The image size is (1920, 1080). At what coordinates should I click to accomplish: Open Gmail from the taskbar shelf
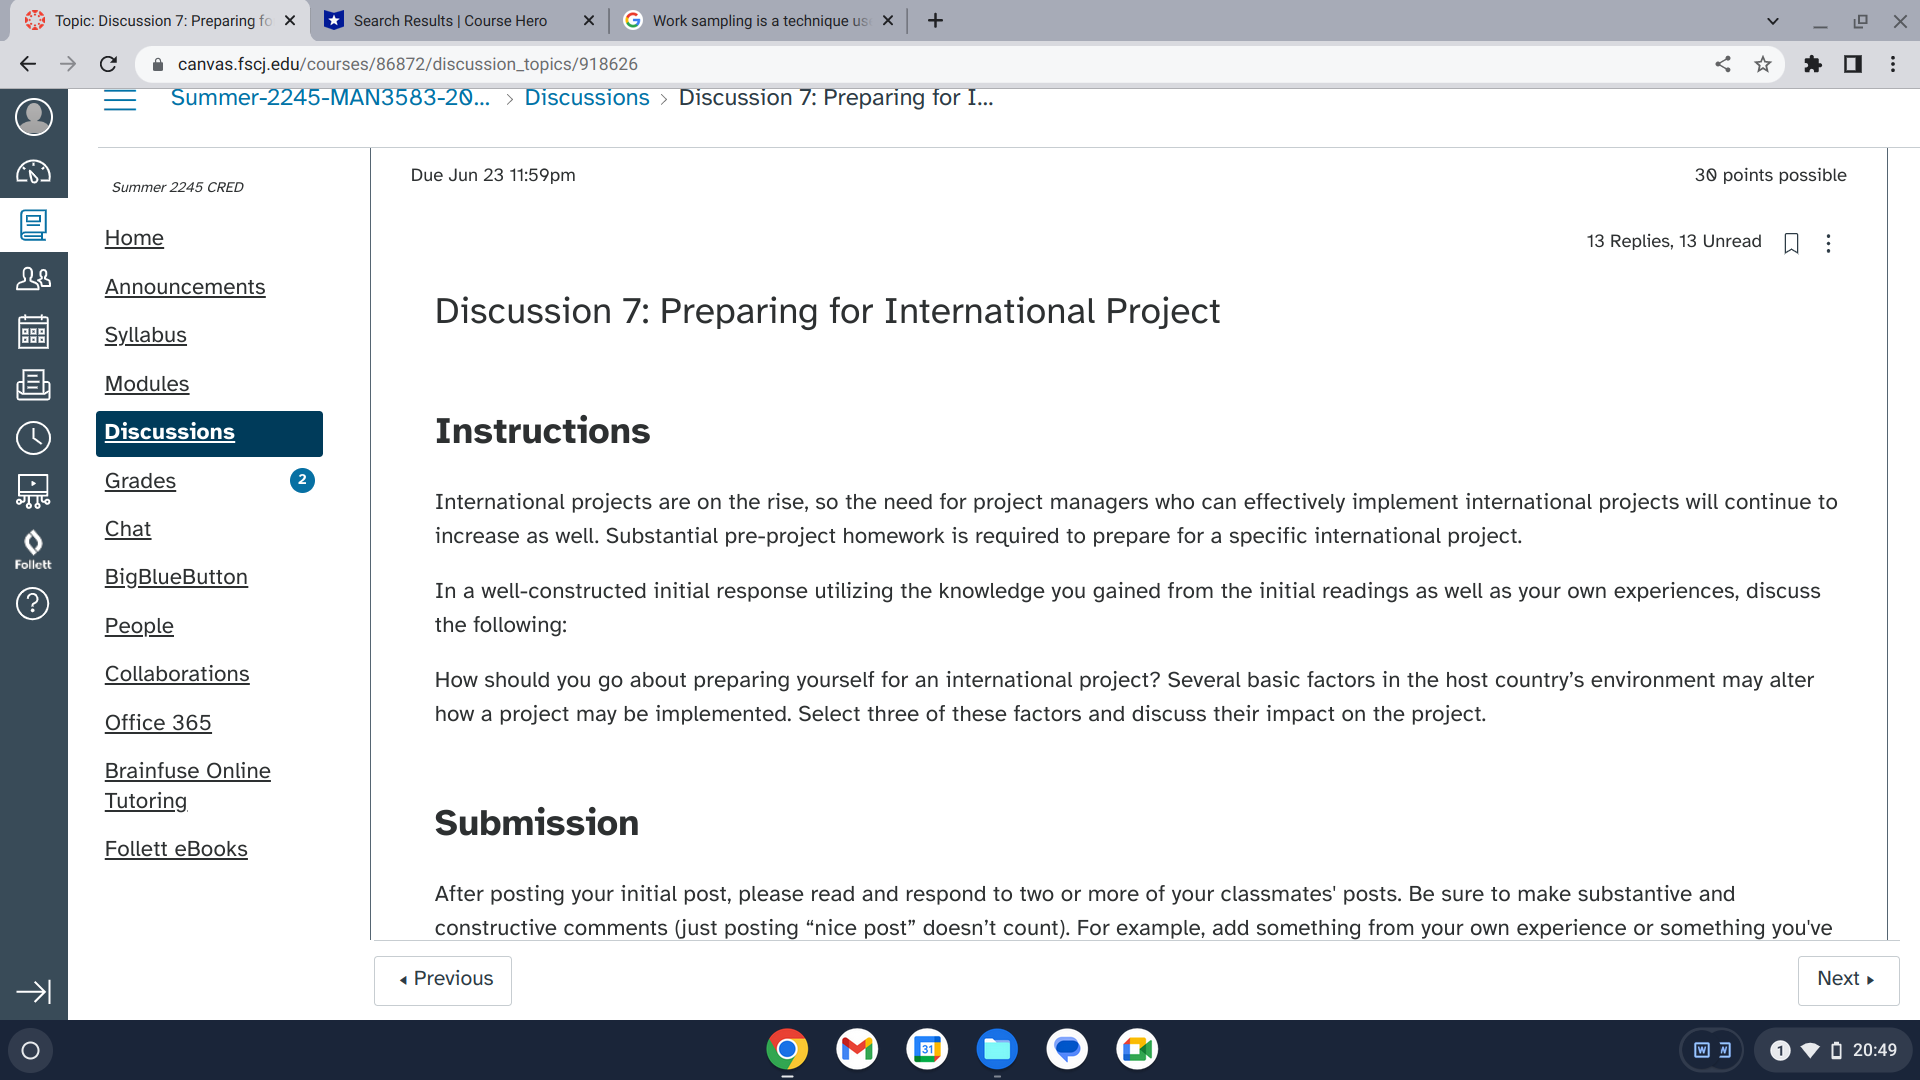857,1049
